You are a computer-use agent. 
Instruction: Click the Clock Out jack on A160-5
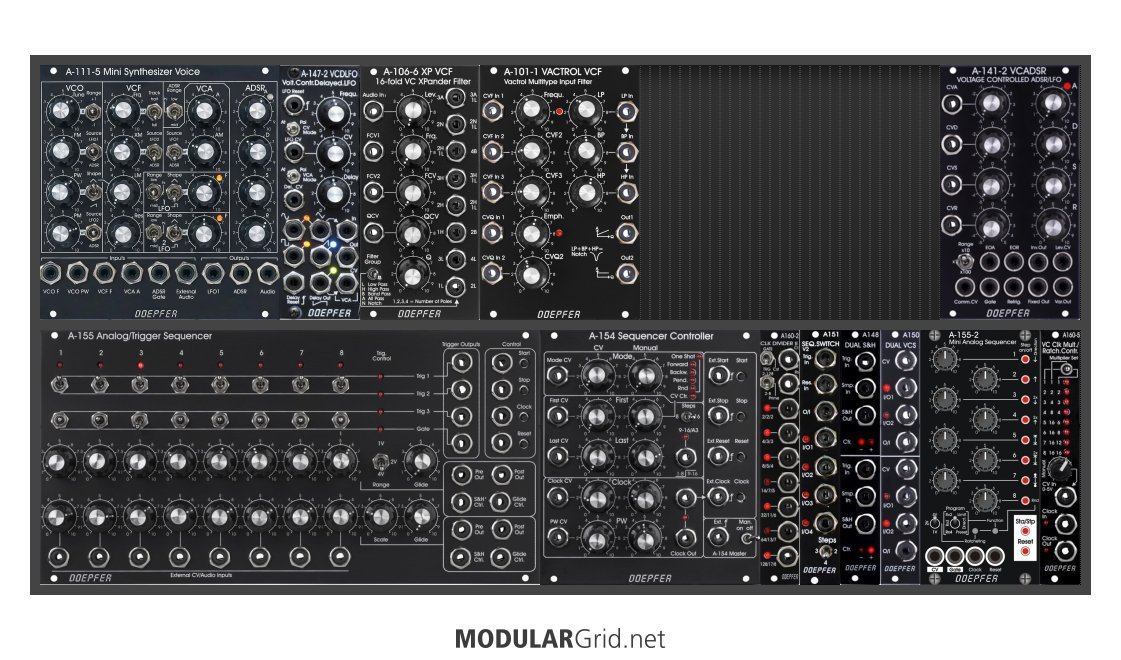1065,551
